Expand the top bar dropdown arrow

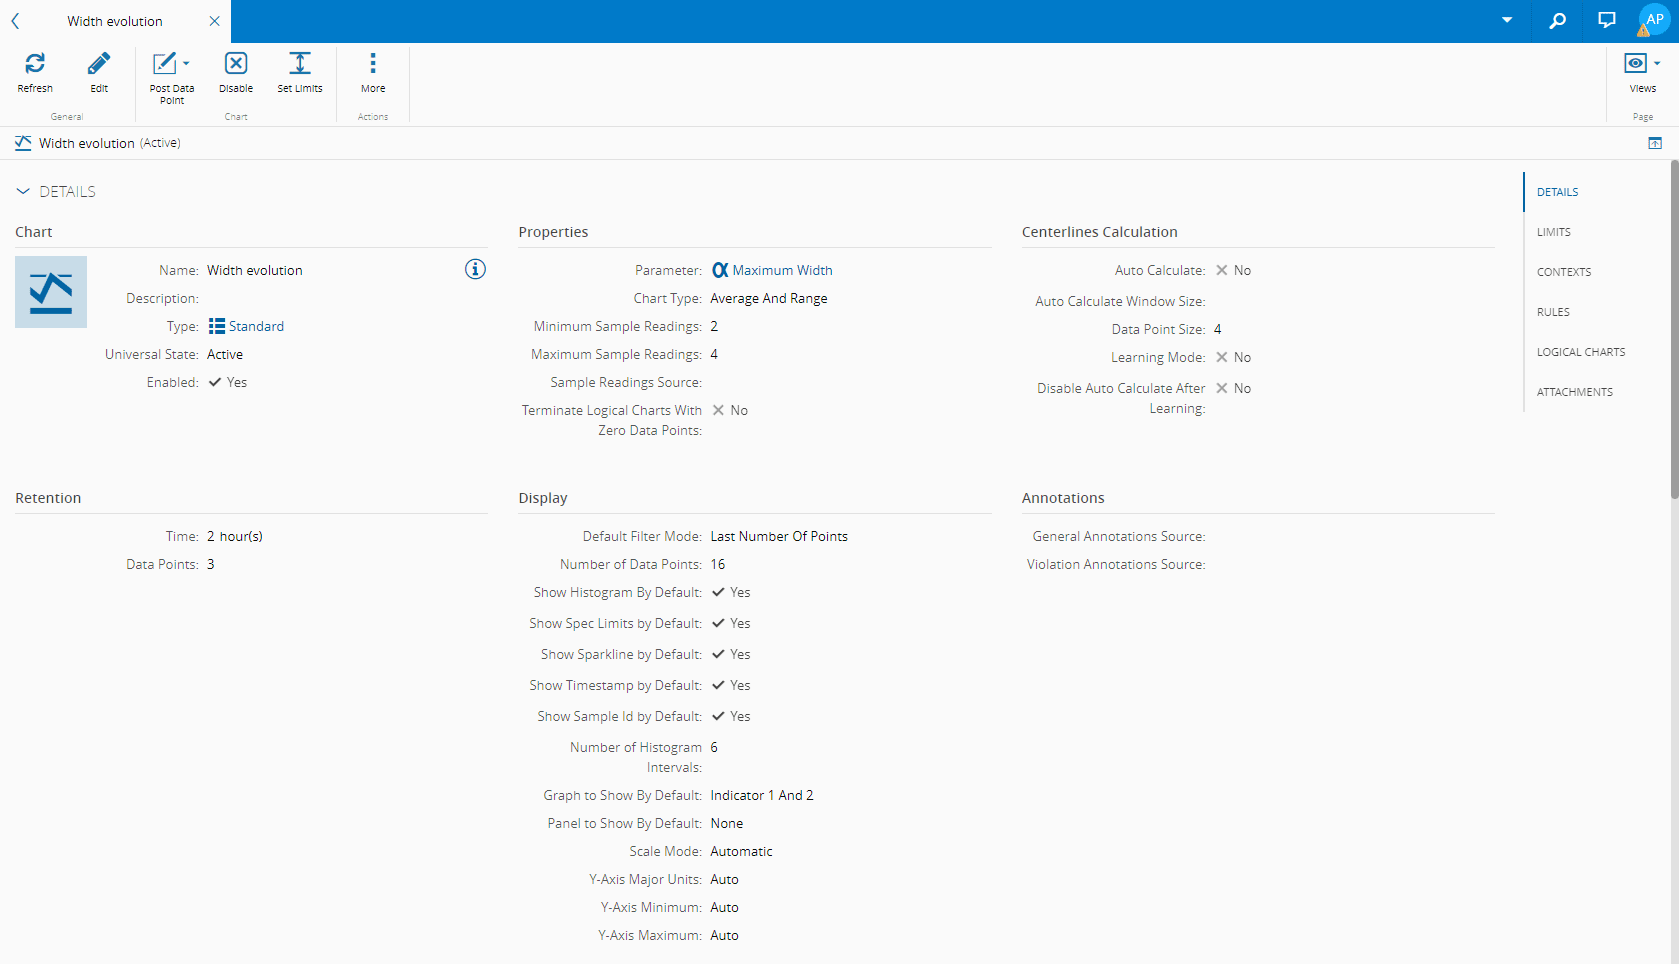(x=1507, y=21)
